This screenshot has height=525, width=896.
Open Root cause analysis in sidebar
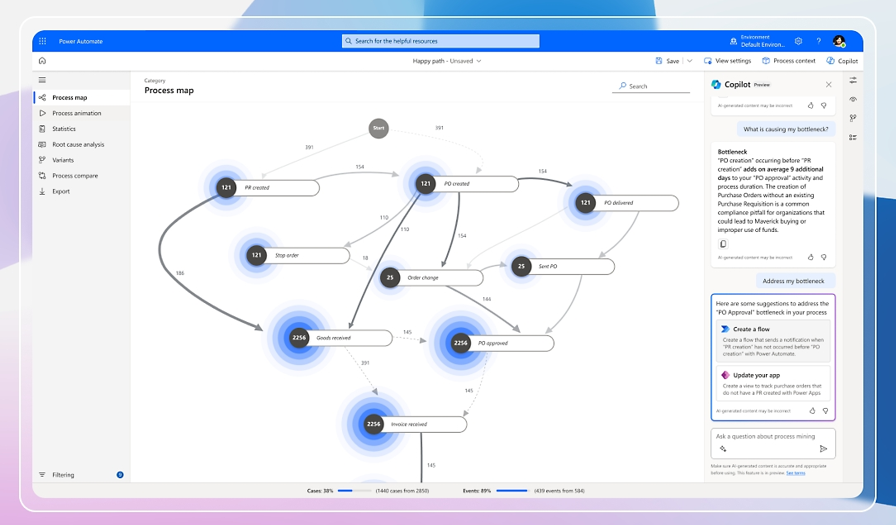(x=82, y=145)
